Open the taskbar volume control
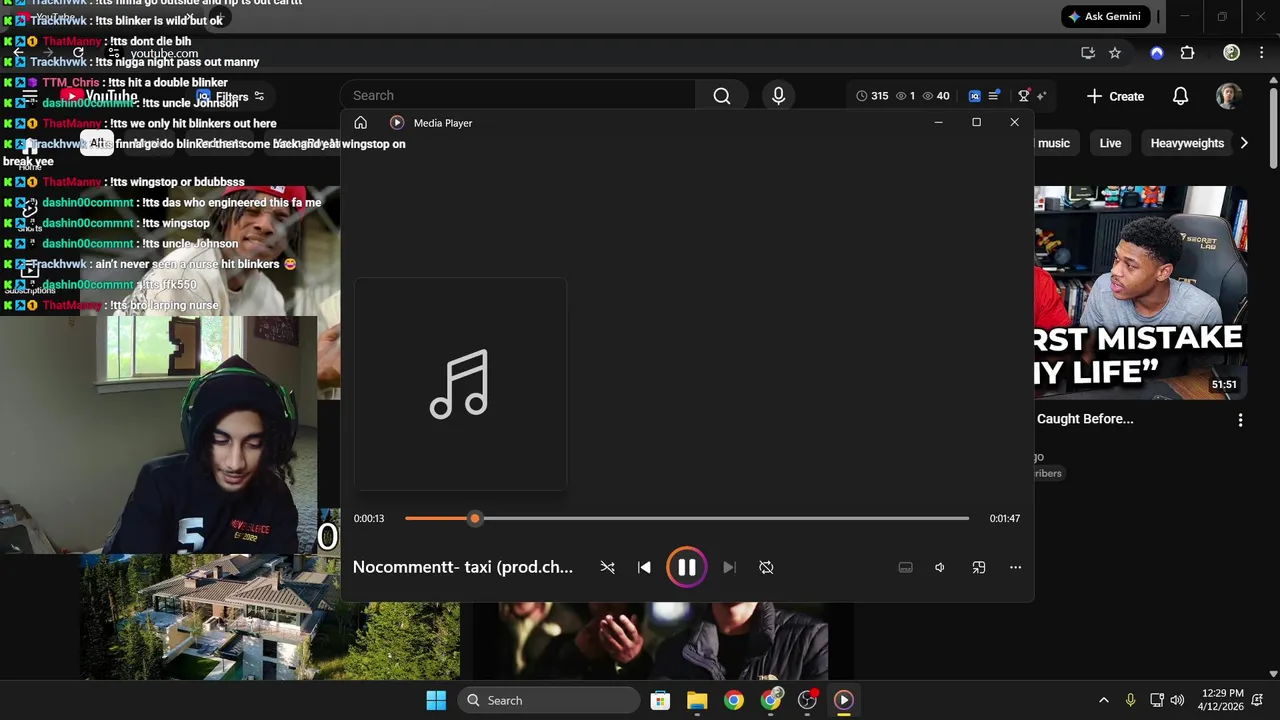Viewport: 1280px width, 720px height. (1177, 700)
